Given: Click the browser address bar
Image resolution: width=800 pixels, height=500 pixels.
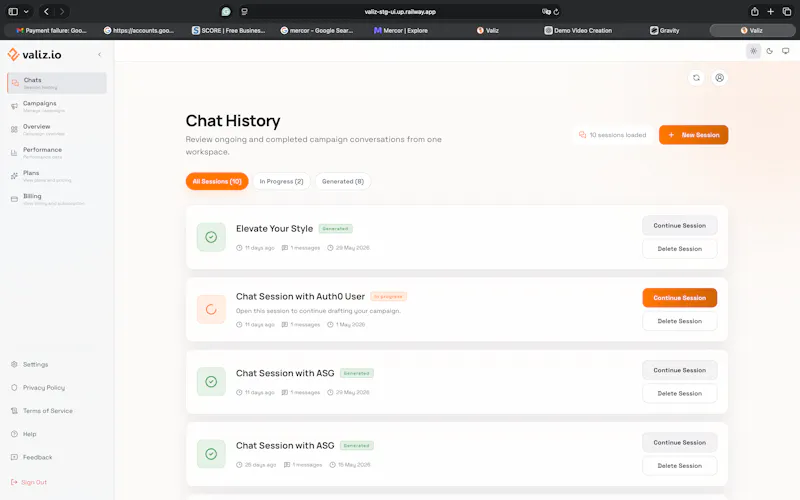Looking at the screenshot, I should [x=400, y=12].
